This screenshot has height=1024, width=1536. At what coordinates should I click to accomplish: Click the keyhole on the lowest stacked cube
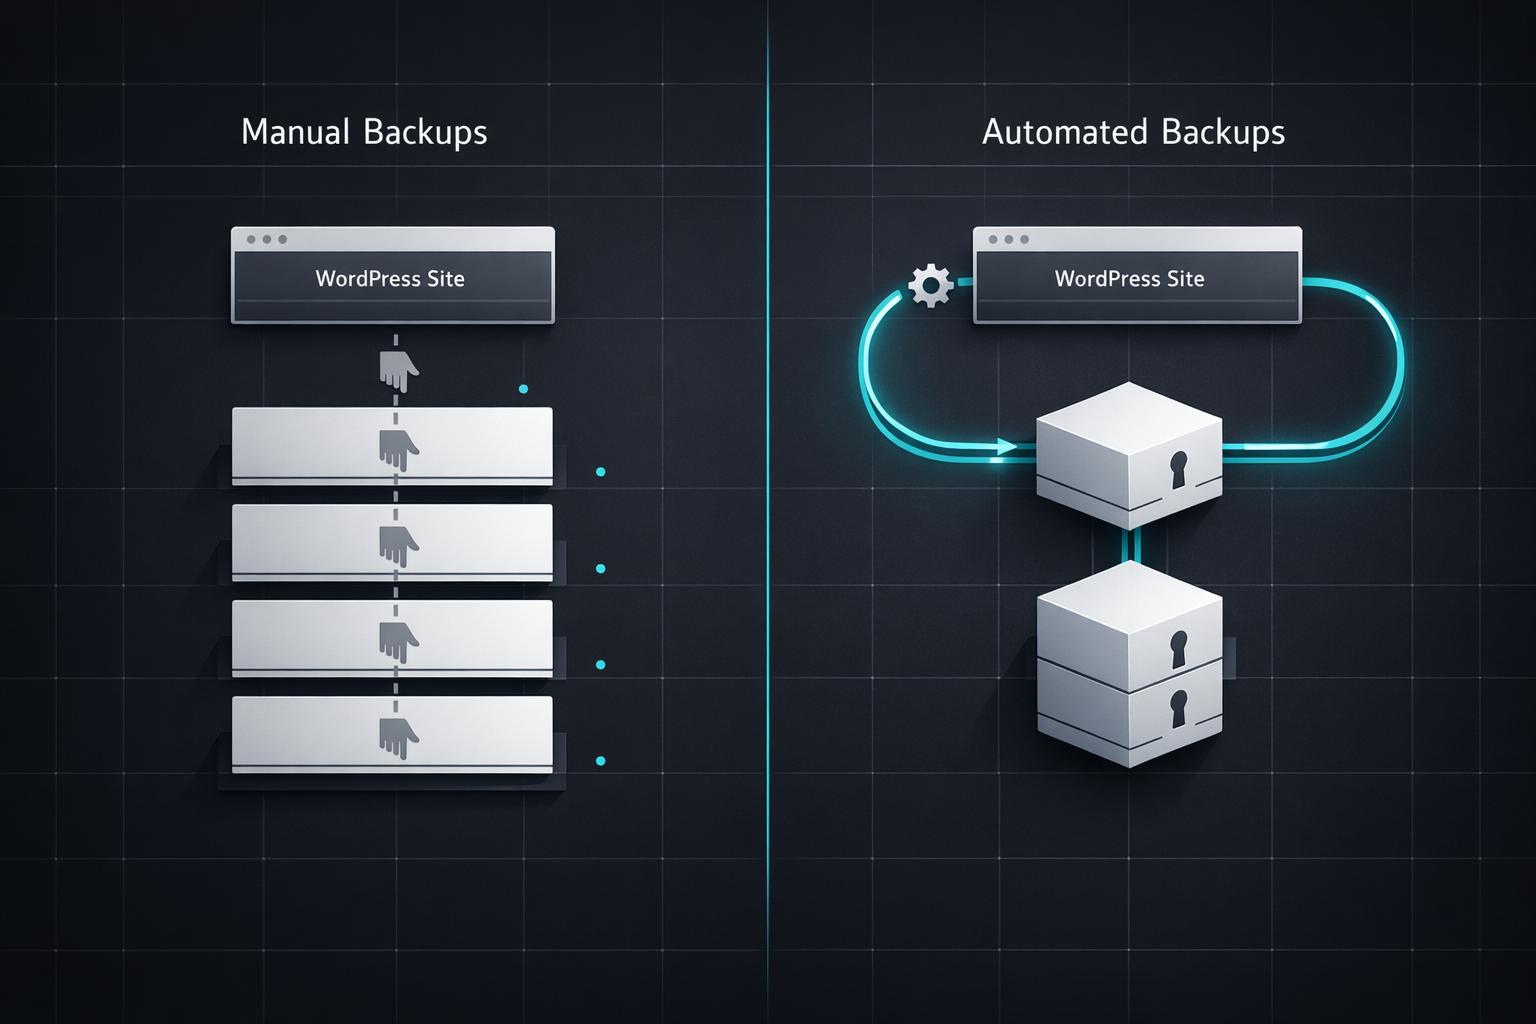coord(1178,709)
